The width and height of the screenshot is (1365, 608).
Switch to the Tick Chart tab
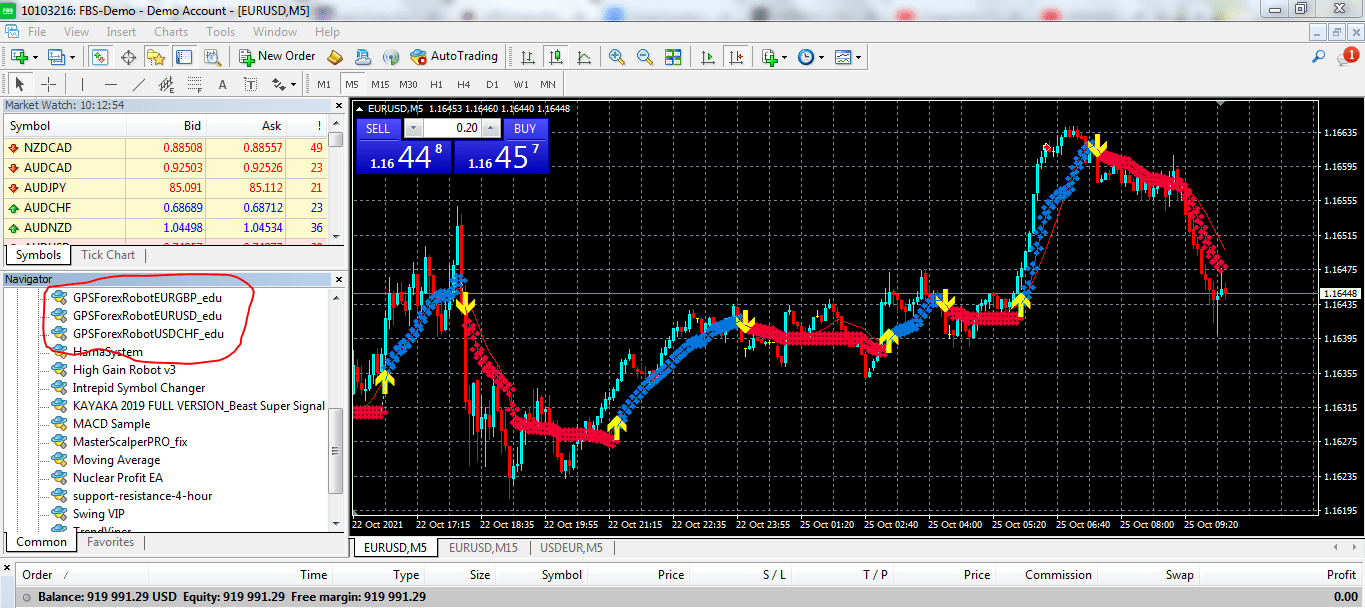(108, 255)
